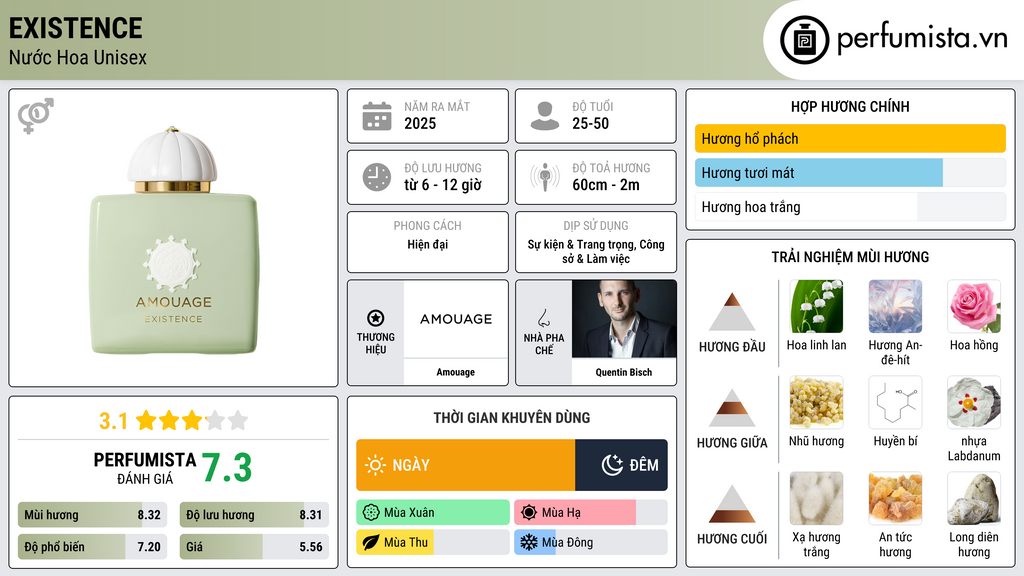This screenshot has width=1024, height=576.
Task: Open the Hương An-đê-hít note image
Action: point(895,306)
